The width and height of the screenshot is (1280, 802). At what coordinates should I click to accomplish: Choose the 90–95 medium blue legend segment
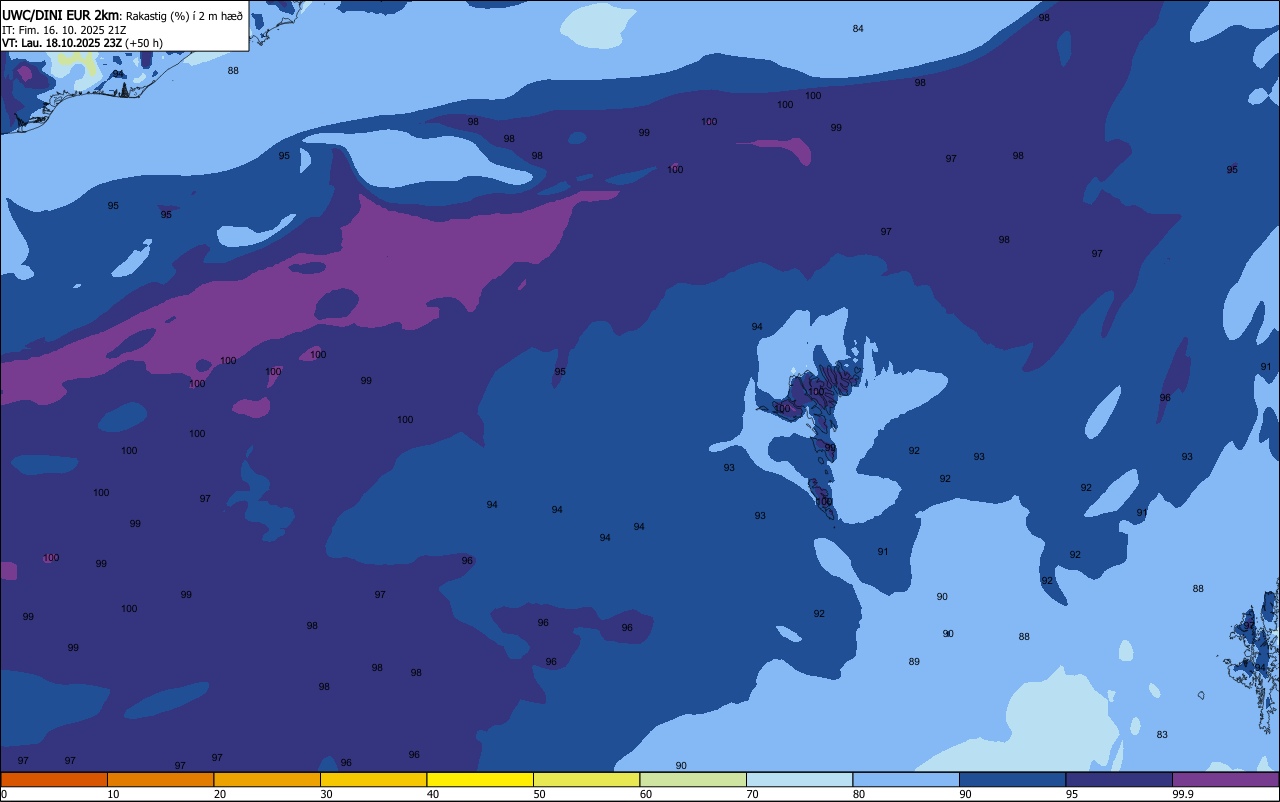coord(1012,779)
